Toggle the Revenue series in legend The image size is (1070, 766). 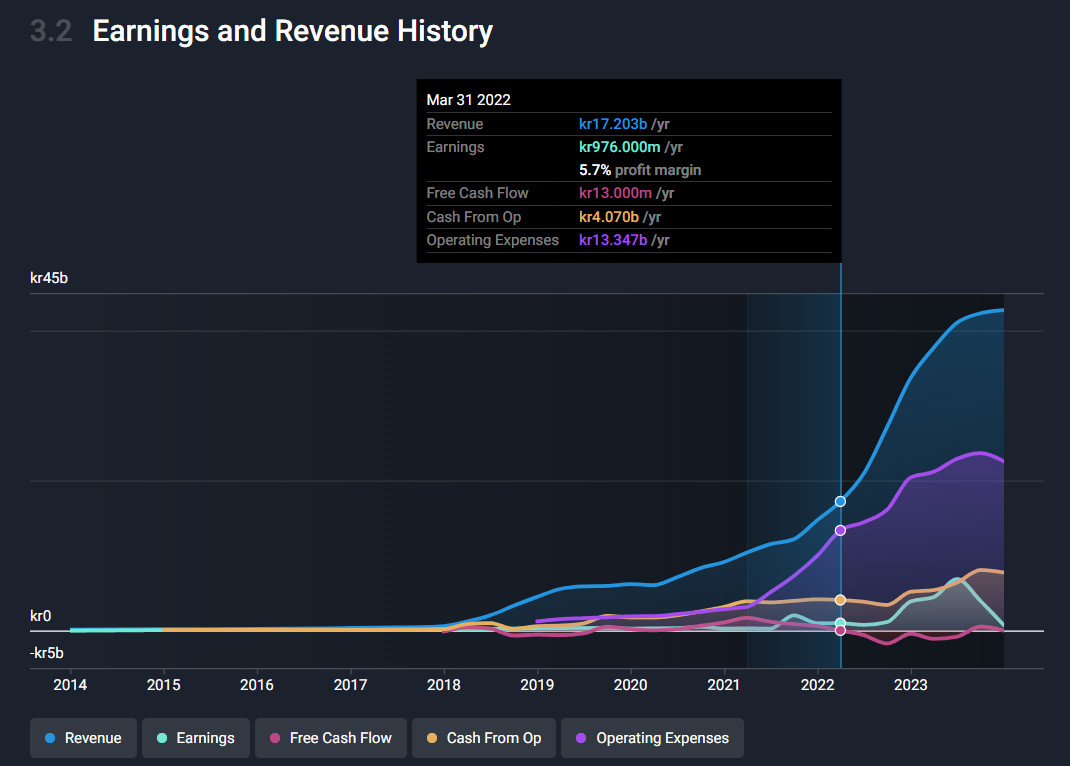pos(83,738)
